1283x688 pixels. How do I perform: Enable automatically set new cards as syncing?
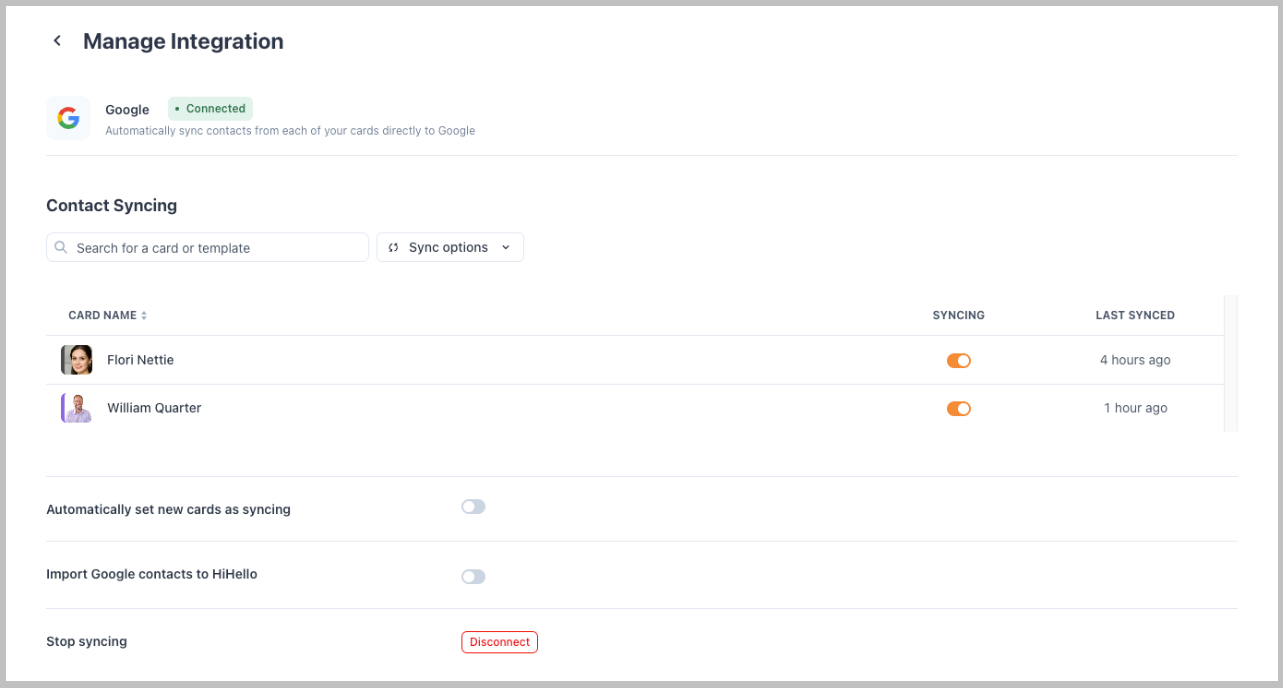click(473, 507)
